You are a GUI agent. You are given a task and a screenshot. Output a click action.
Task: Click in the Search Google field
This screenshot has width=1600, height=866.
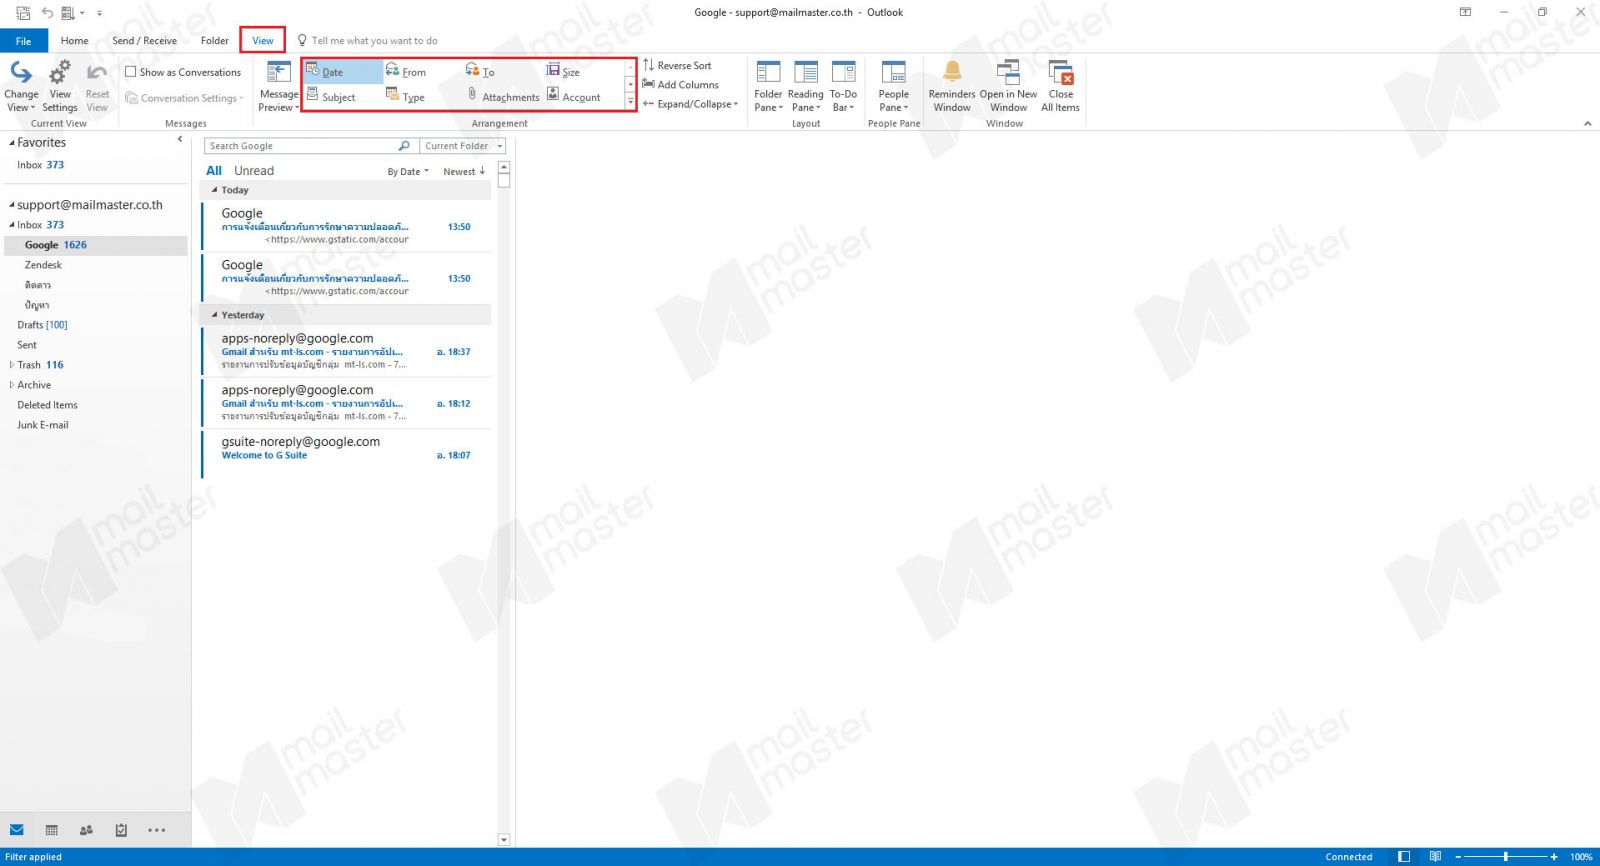(x=300, y=146)
